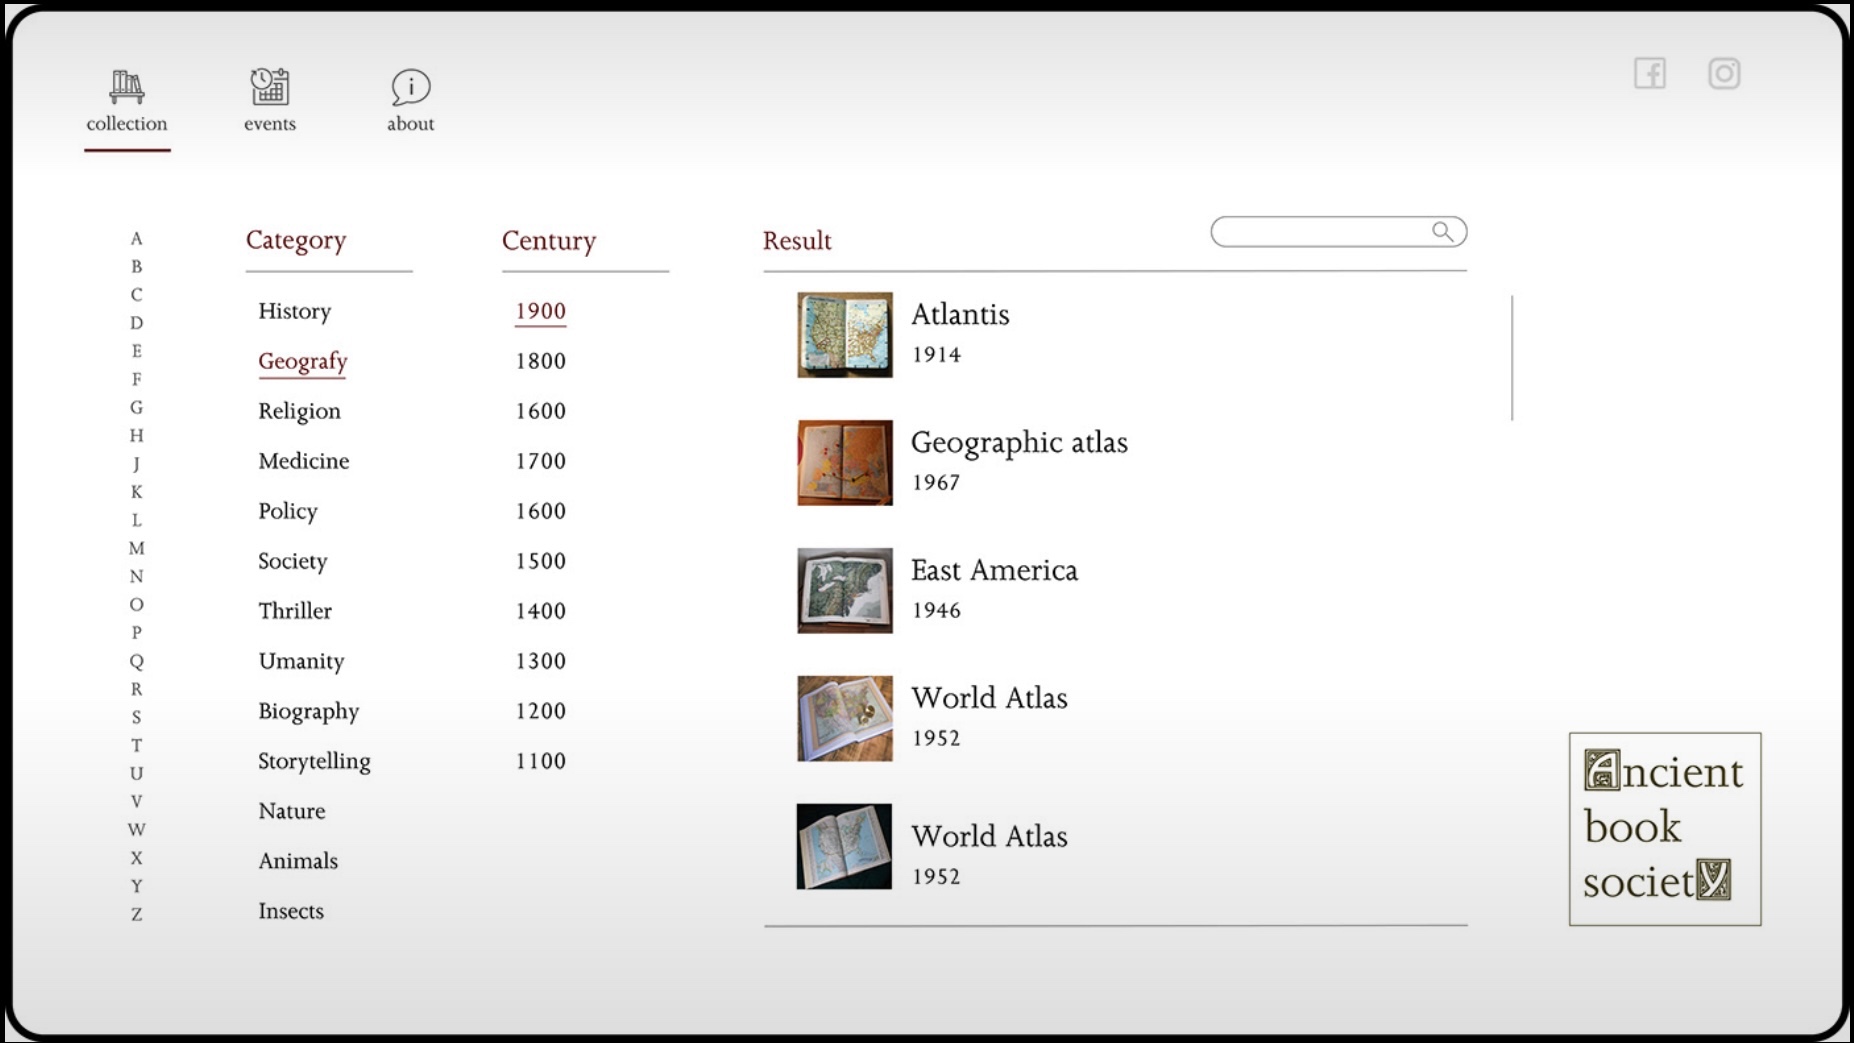The height and width of the screenshot is (1043, 1854).
Task: Open the Geographic atlas thumbnail
Action: pyautogui.click(x=845, y=463)
